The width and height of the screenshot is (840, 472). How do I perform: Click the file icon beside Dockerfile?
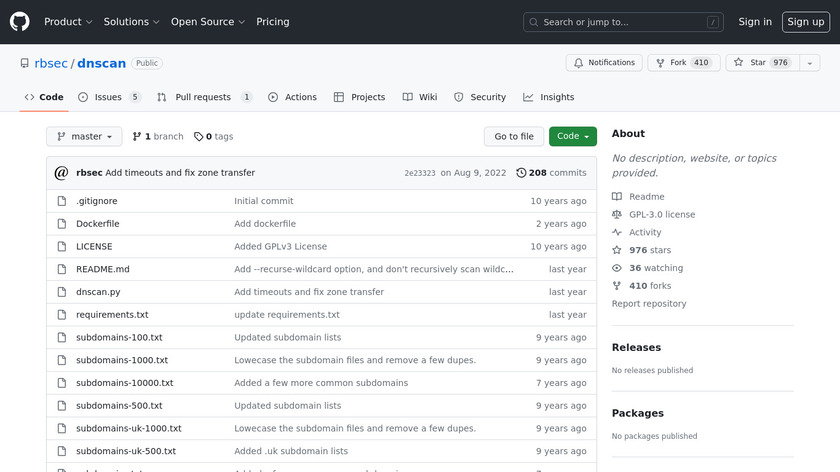pos(61,224)
